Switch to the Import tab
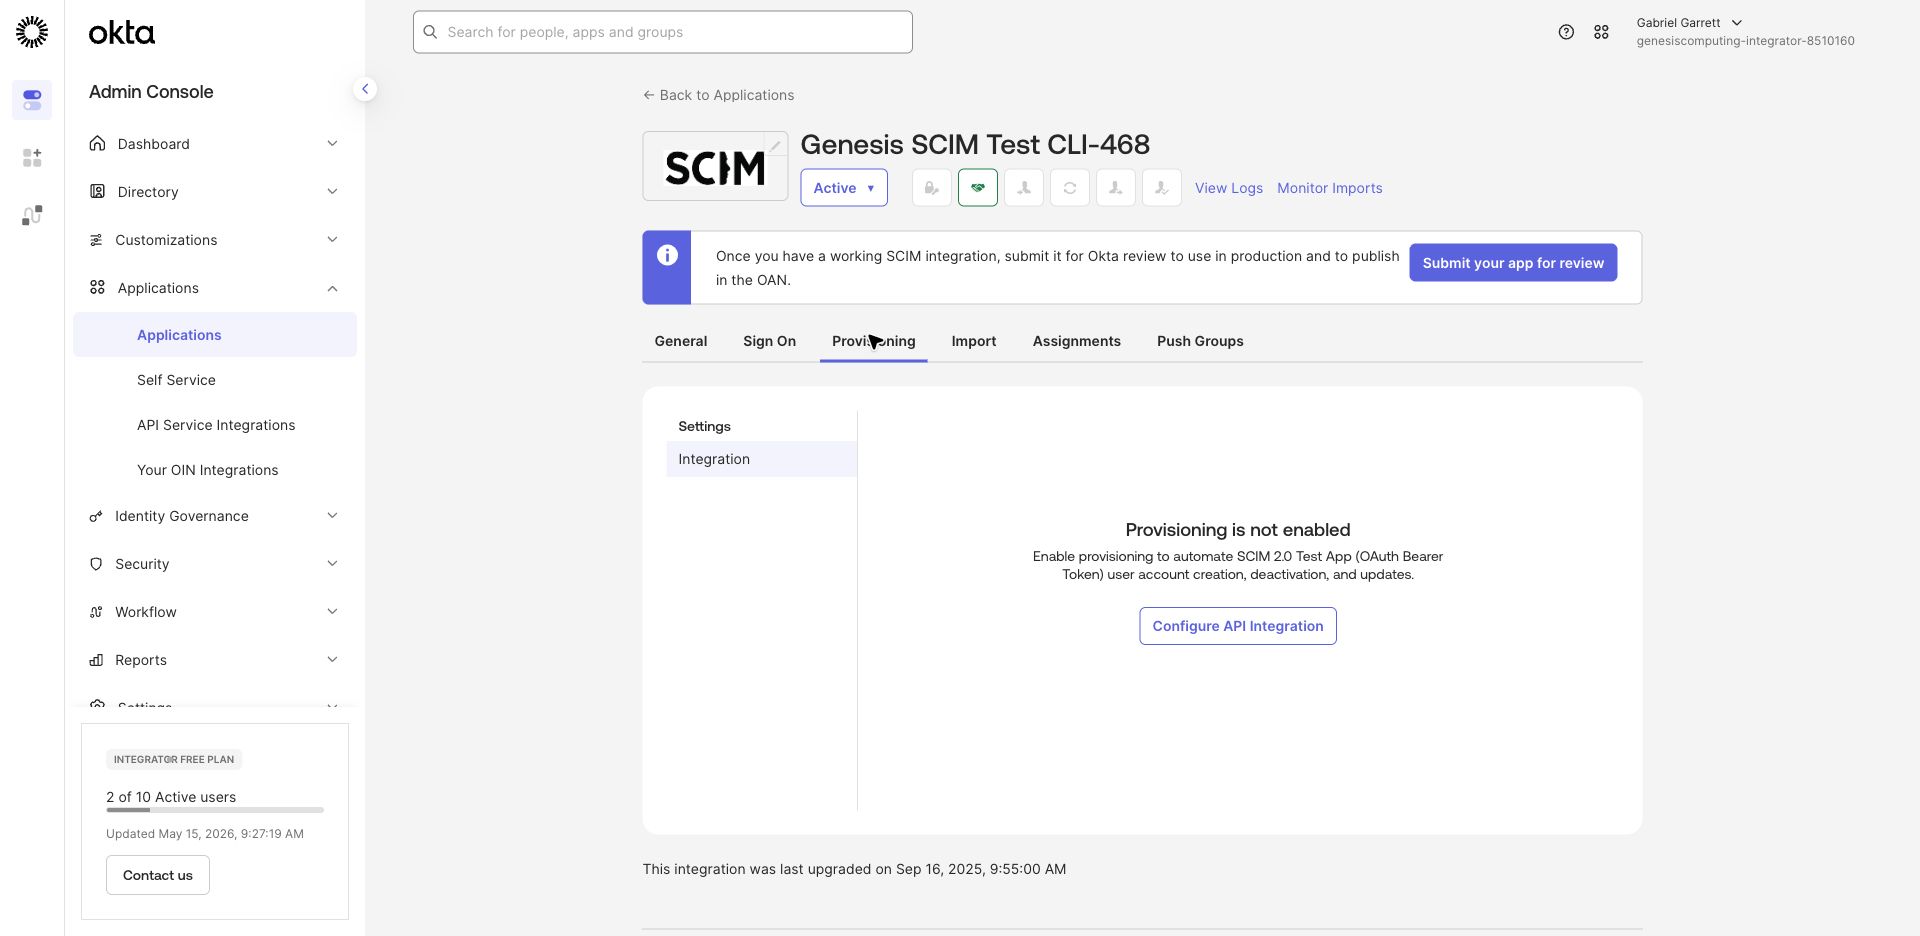1920x936 pixels. pos(974,341)
